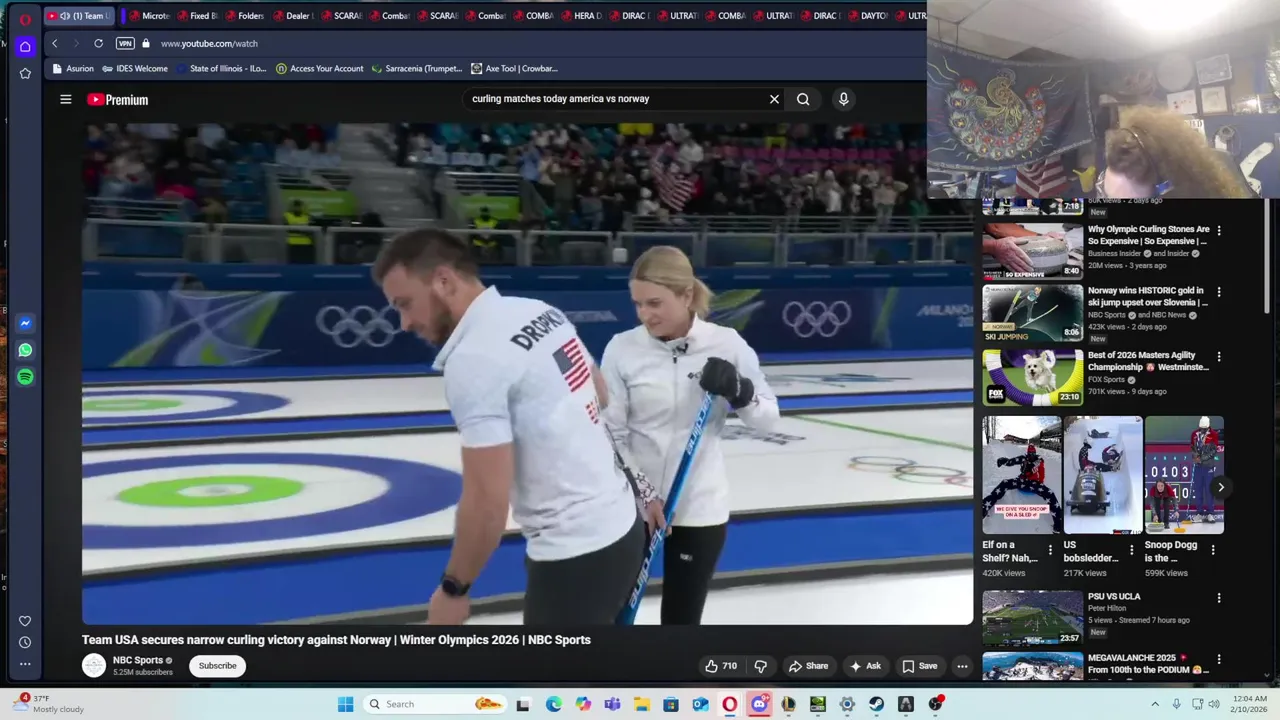Viewport: 1280px width, 720px height.
Task: Open the taskbar volume speaker icon
Action: [x=1214, y=704]
